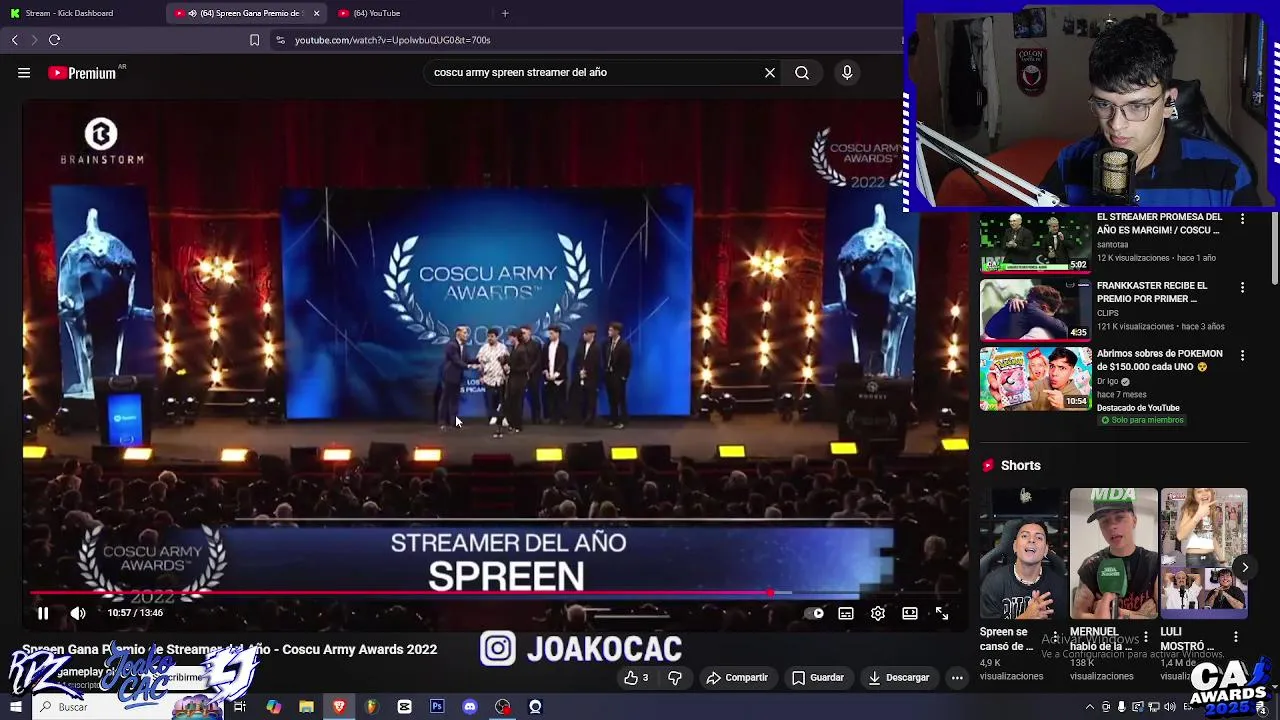The width and height of the screenshot is (1280, 720).
Task: Make the video player full screen
Action: point(942,613)
